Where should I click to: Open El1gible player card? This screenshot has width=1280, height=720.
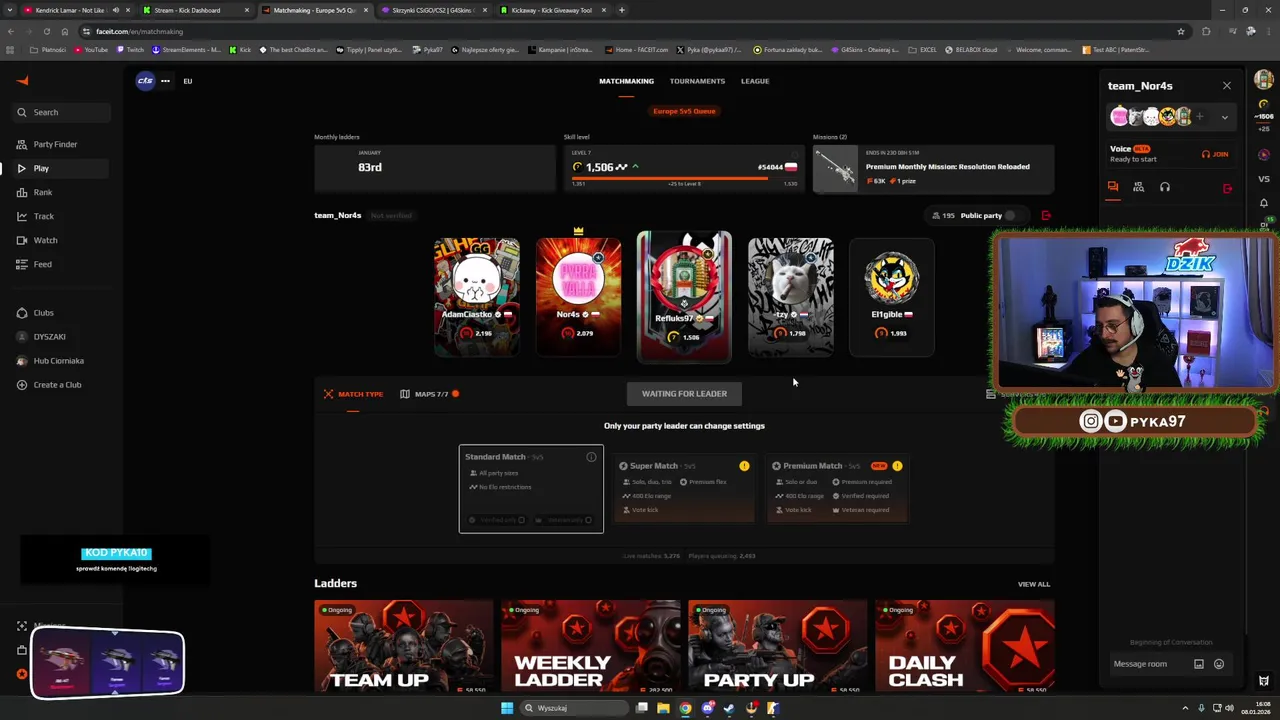click(891, 296)
